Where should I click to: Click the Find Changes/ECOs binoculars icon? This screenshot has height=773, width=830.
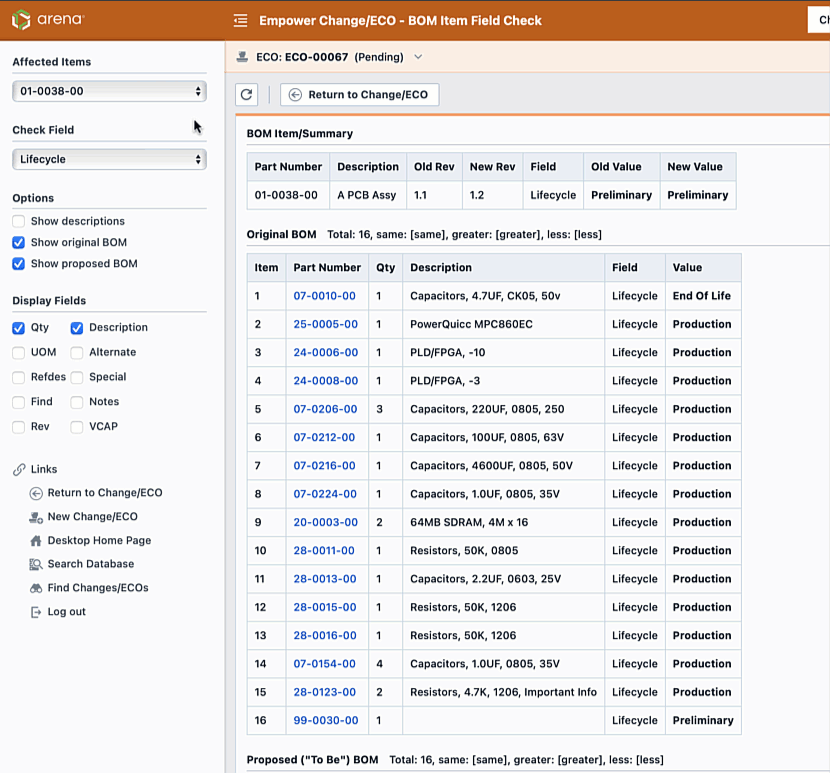(x=36, y=589)
